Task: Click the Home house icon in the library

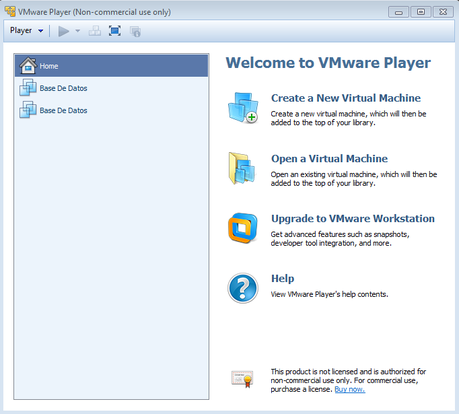Action: 28,65
